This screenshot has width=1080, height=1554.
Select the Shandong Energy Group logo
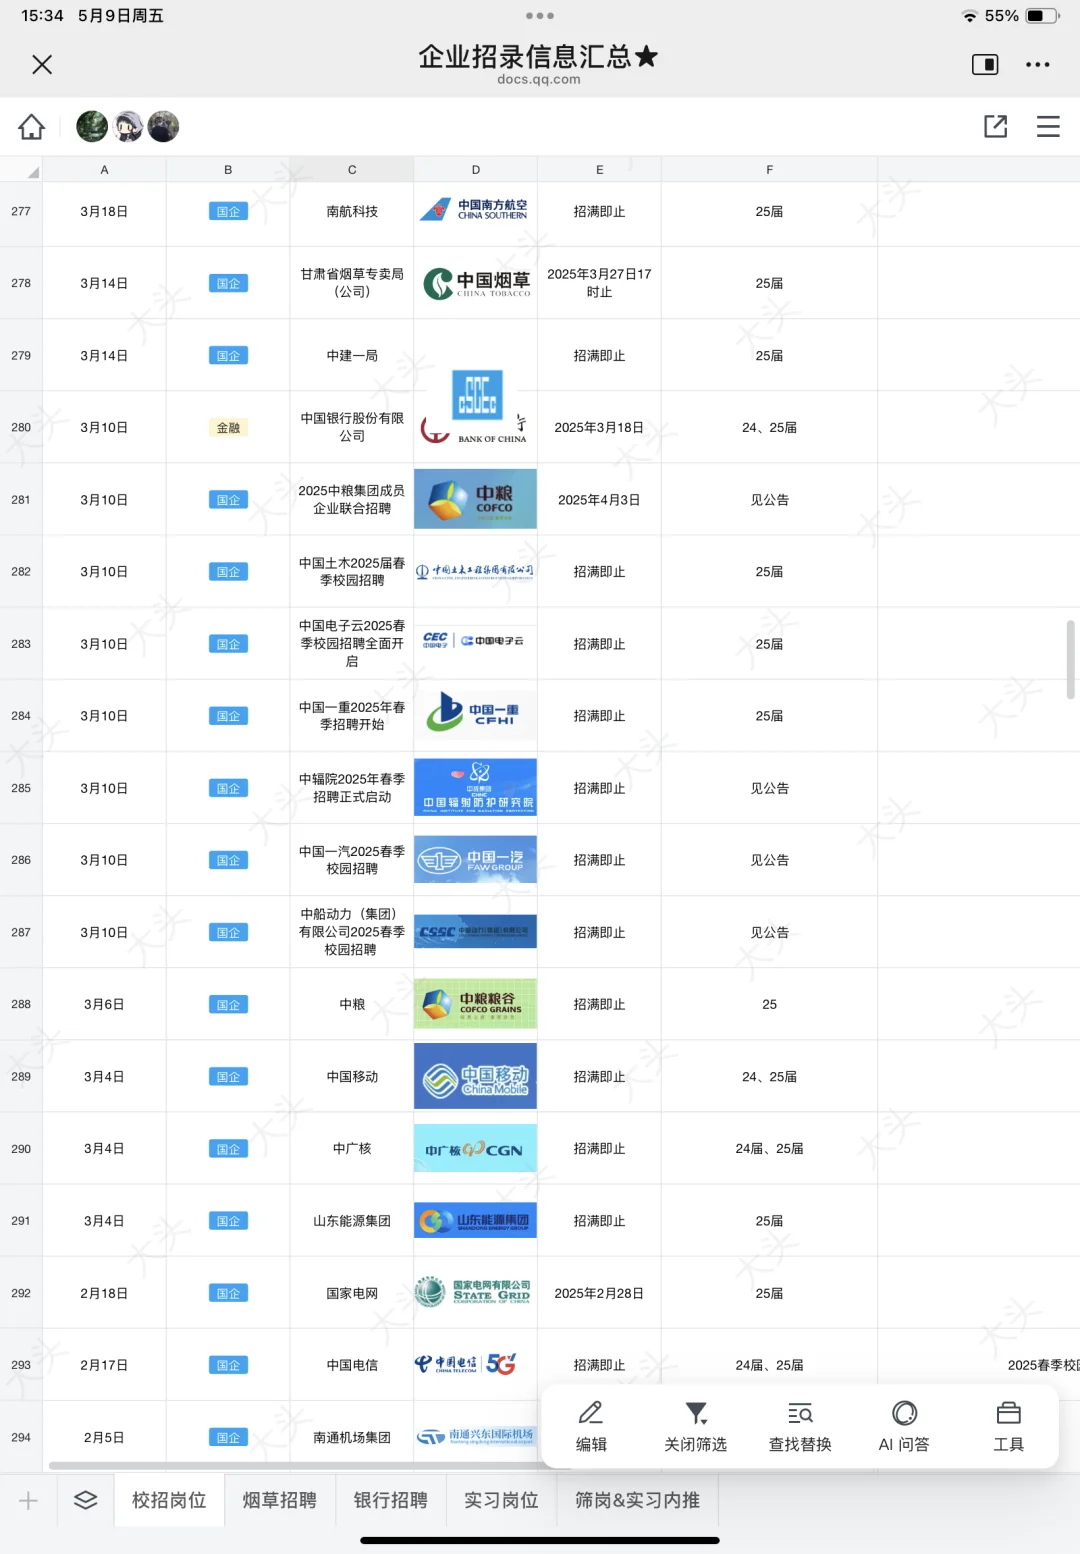pyautogui.click(x=475, y=1220)
